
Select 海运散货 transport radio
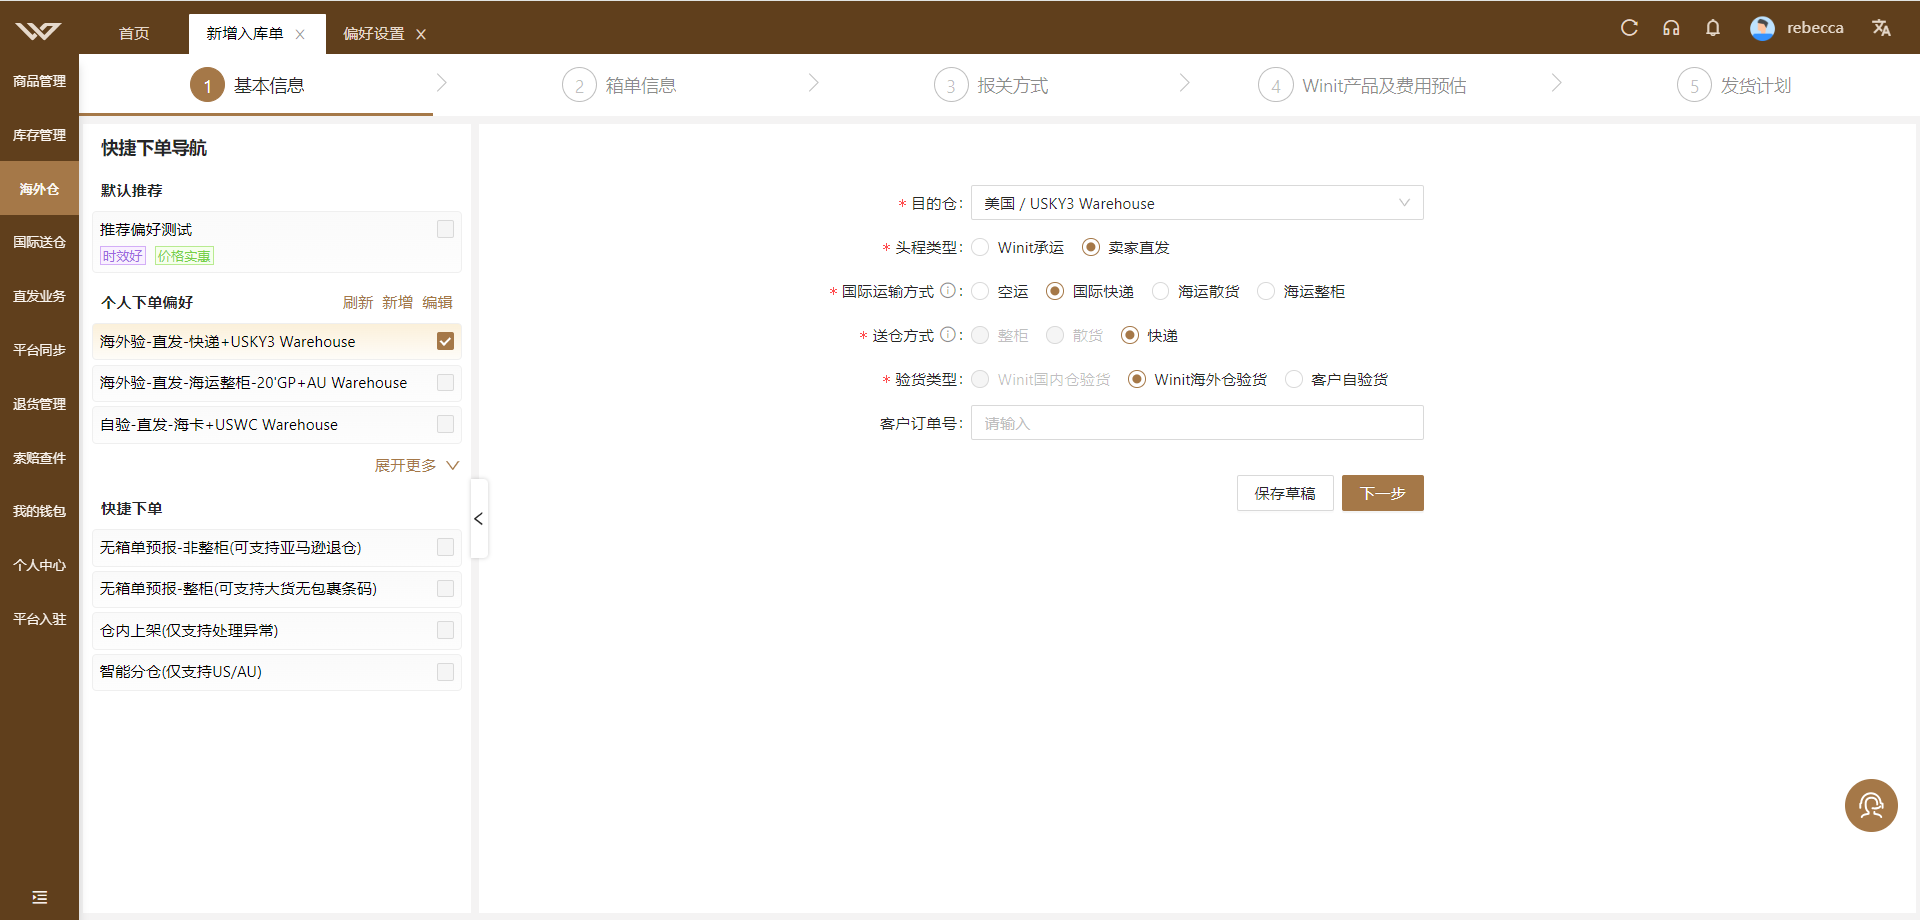click(x=1160, y=291)
